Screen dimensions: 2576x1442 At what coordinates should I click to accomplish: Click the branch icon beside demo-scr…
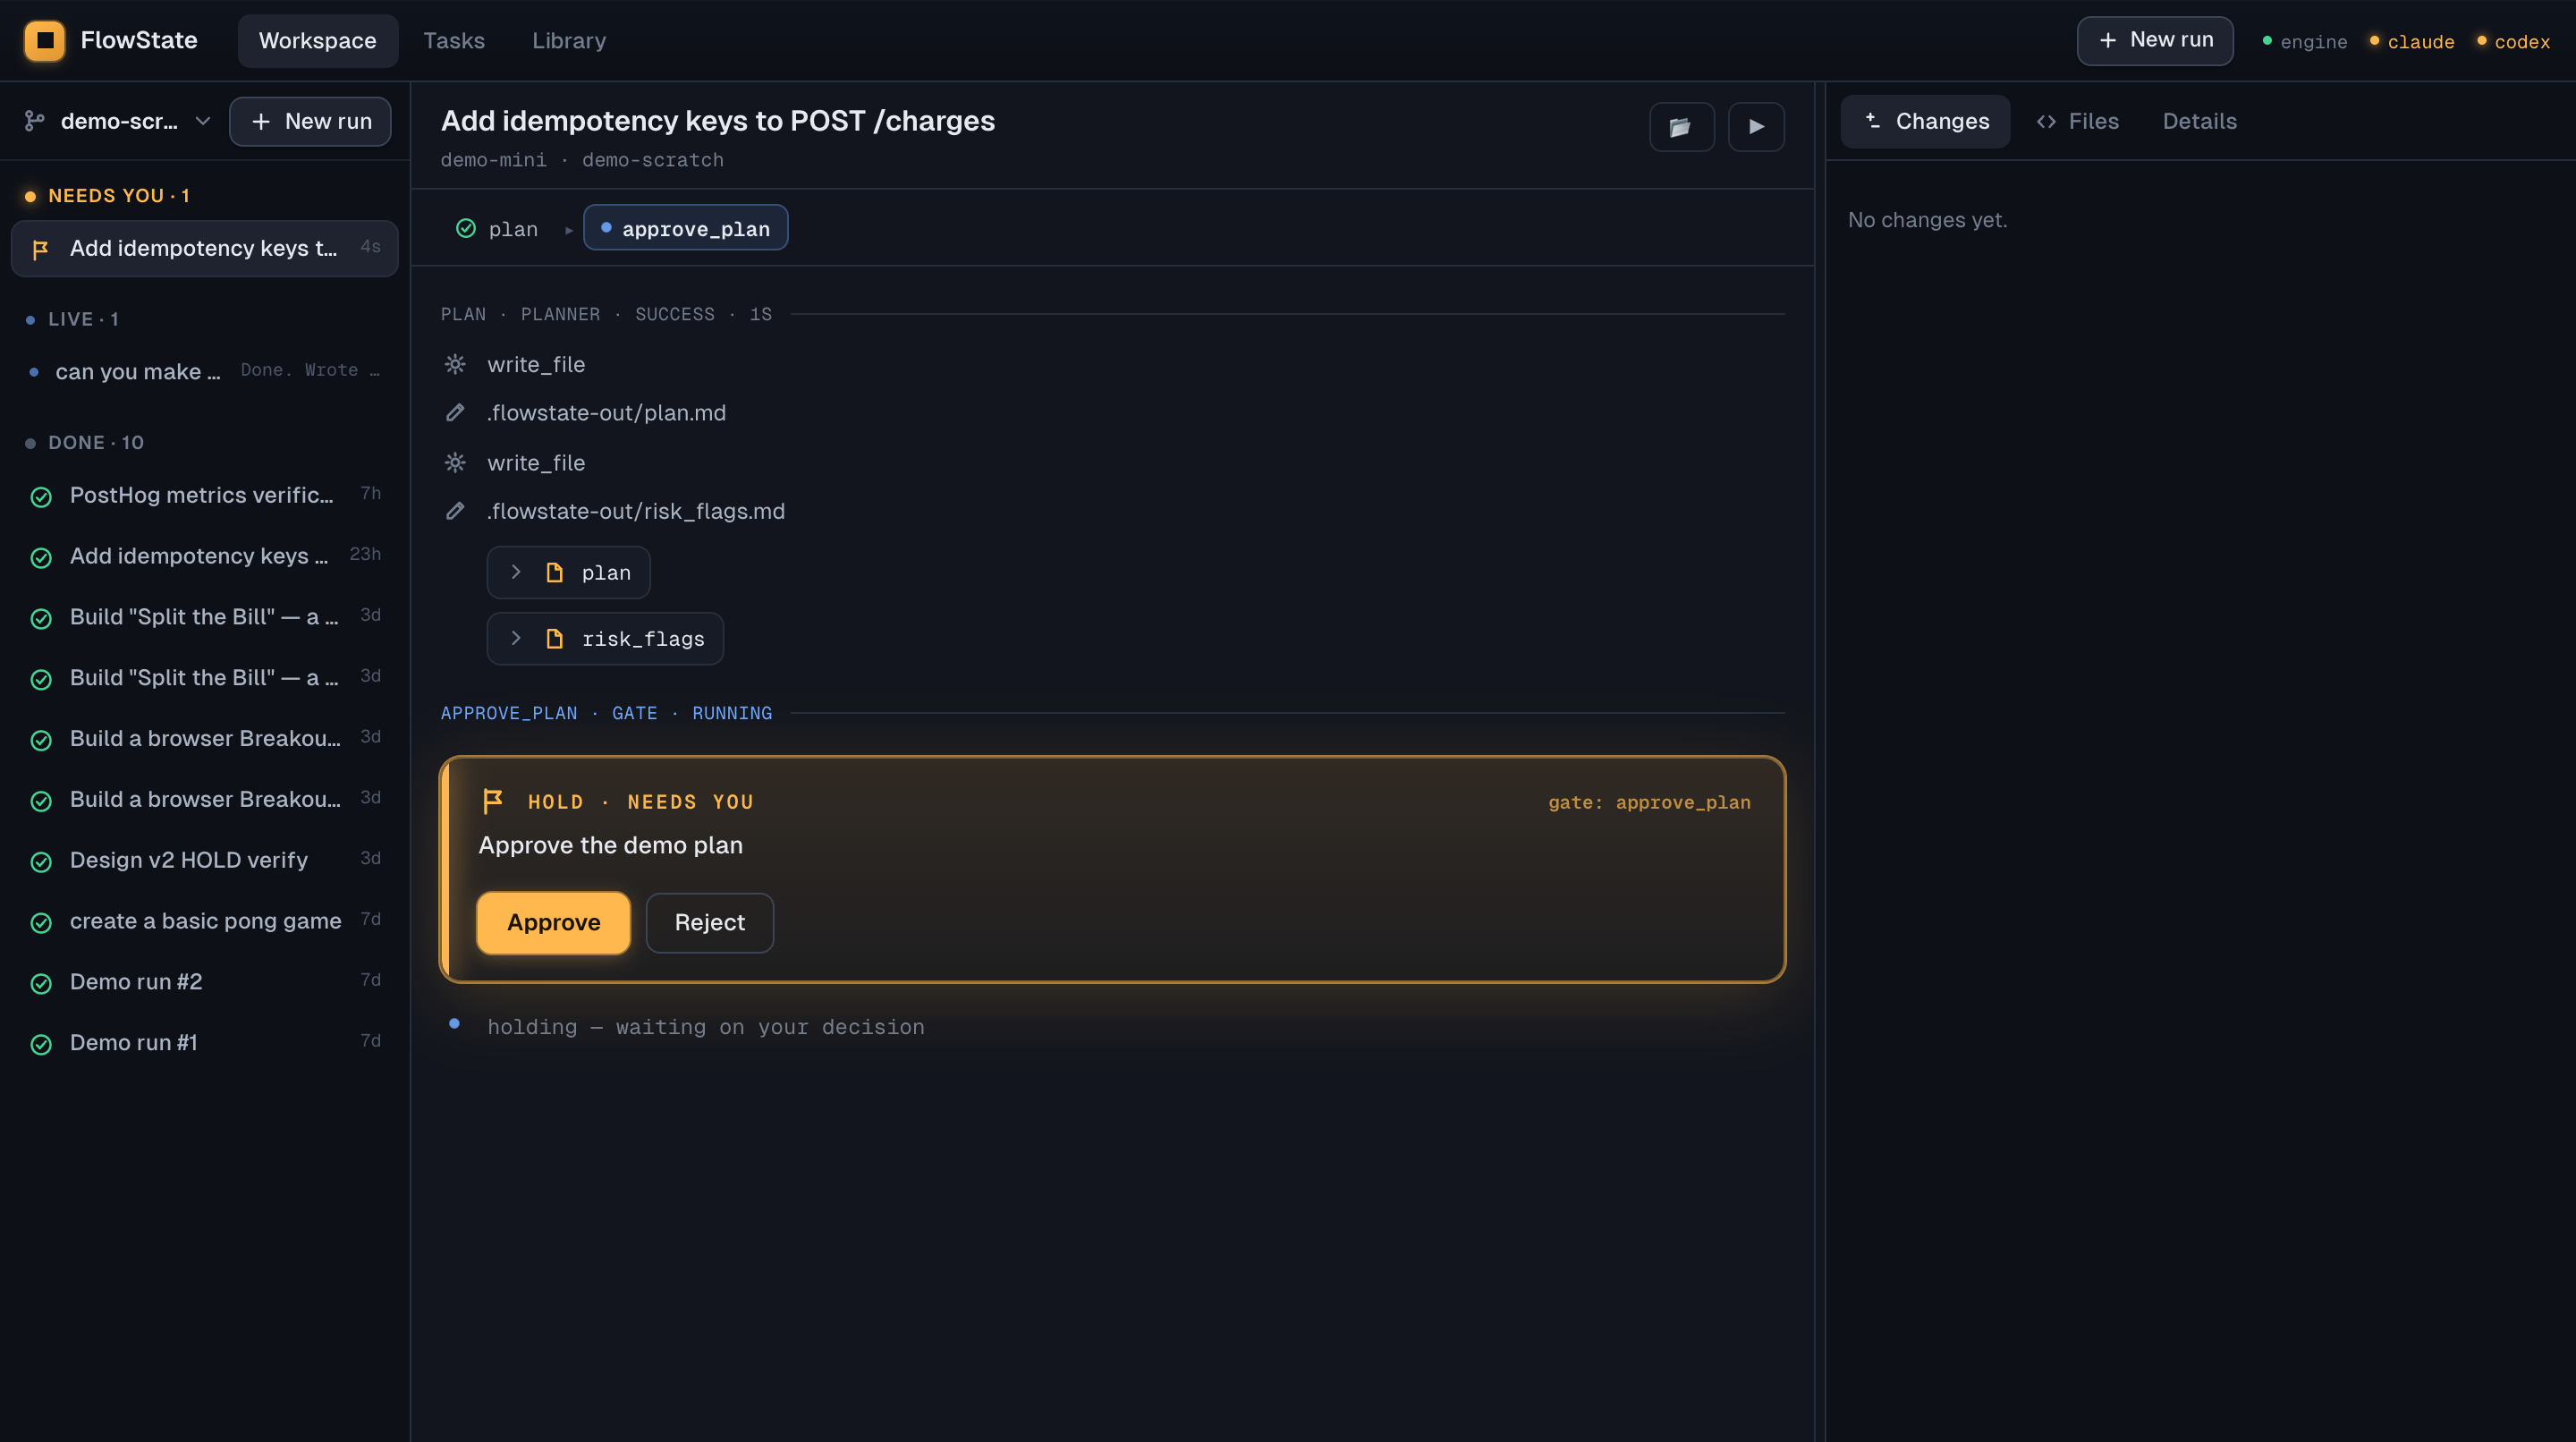point(35,121)
